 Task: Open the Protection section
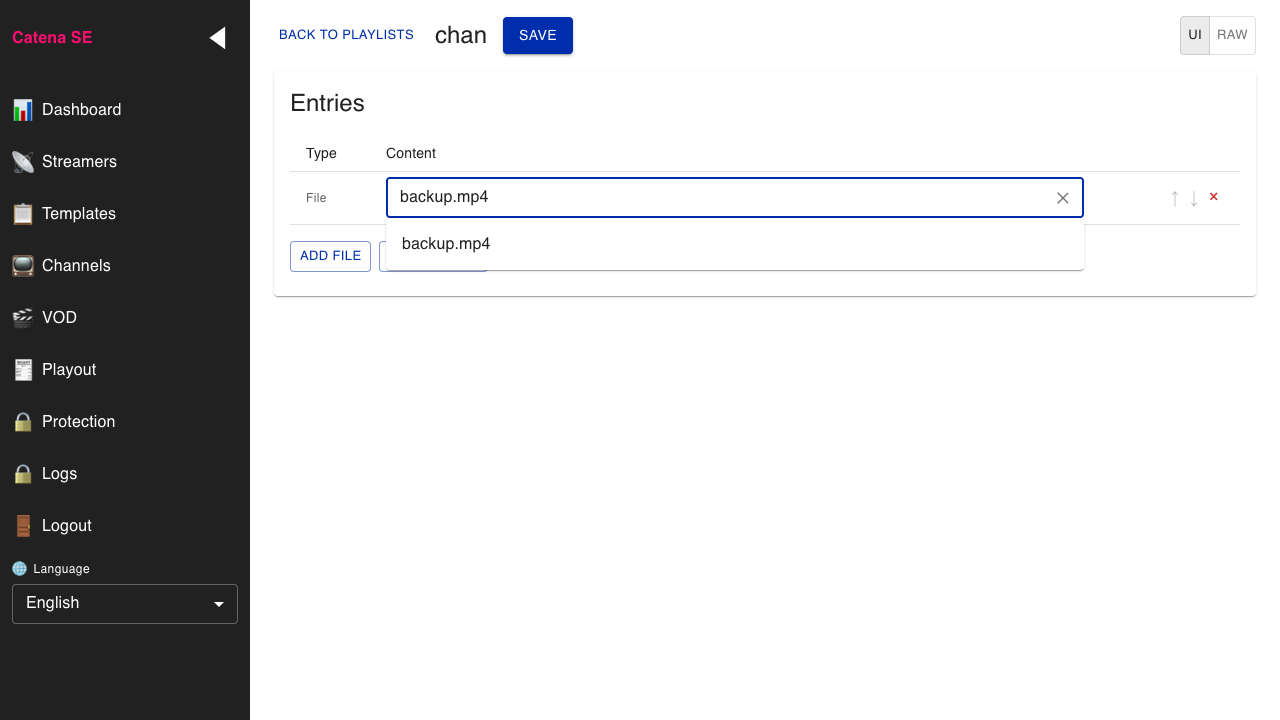coord(78,422)
